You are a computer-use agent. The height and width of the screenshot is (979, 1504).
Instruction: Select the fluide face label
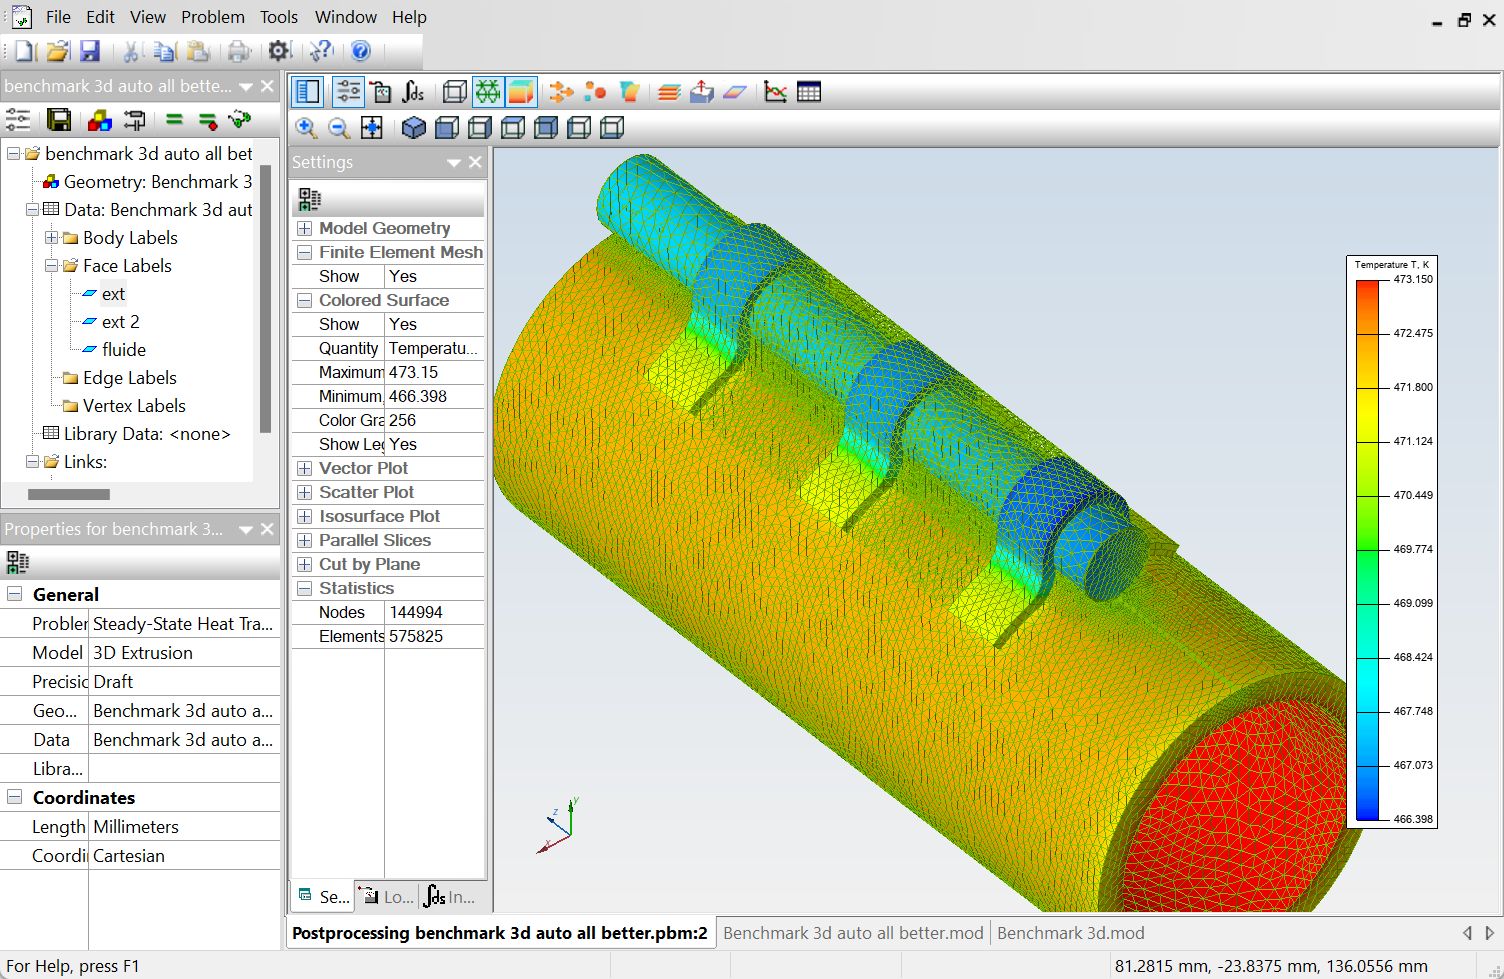coord(123,350)
